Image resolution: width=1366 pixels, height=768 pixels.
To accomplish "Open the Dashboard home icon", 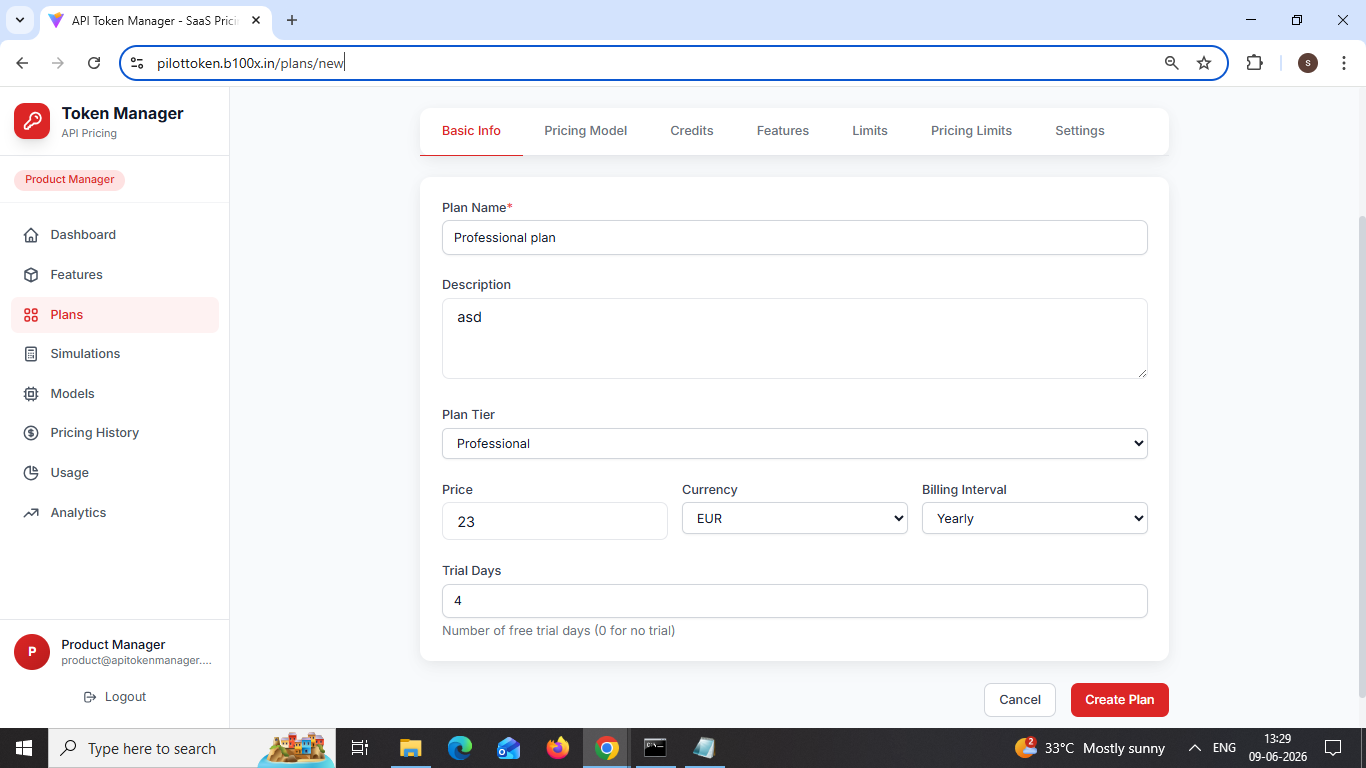I will (x=31, y=235).
